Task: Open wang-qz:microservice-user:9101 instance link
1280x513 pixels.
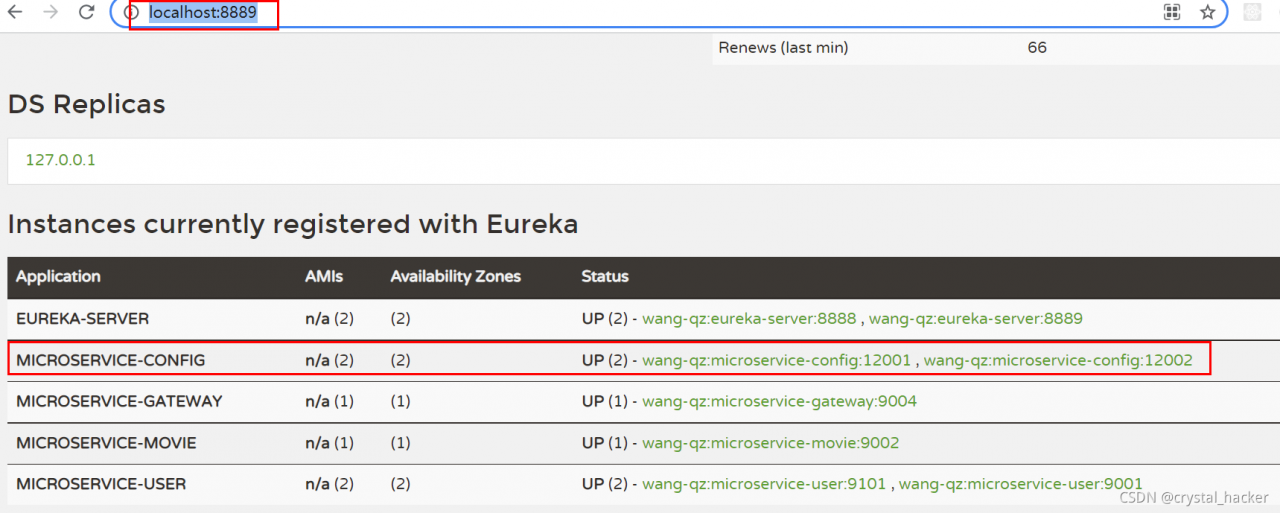Action: [x=764, y=484]
